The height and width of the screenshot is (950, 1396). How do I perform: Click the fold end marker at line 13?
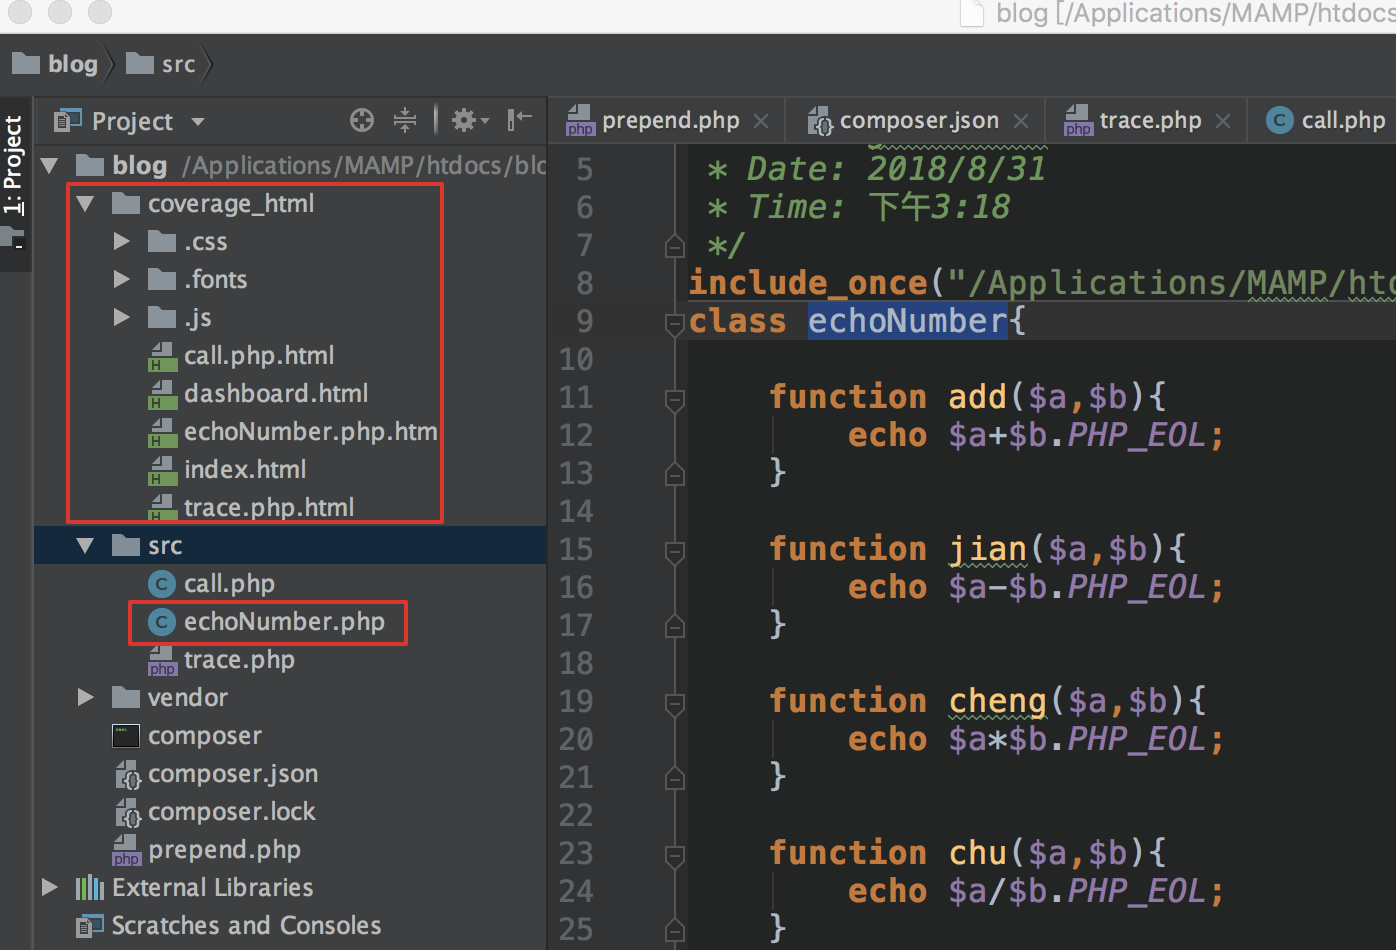click(x=675, y=474)
